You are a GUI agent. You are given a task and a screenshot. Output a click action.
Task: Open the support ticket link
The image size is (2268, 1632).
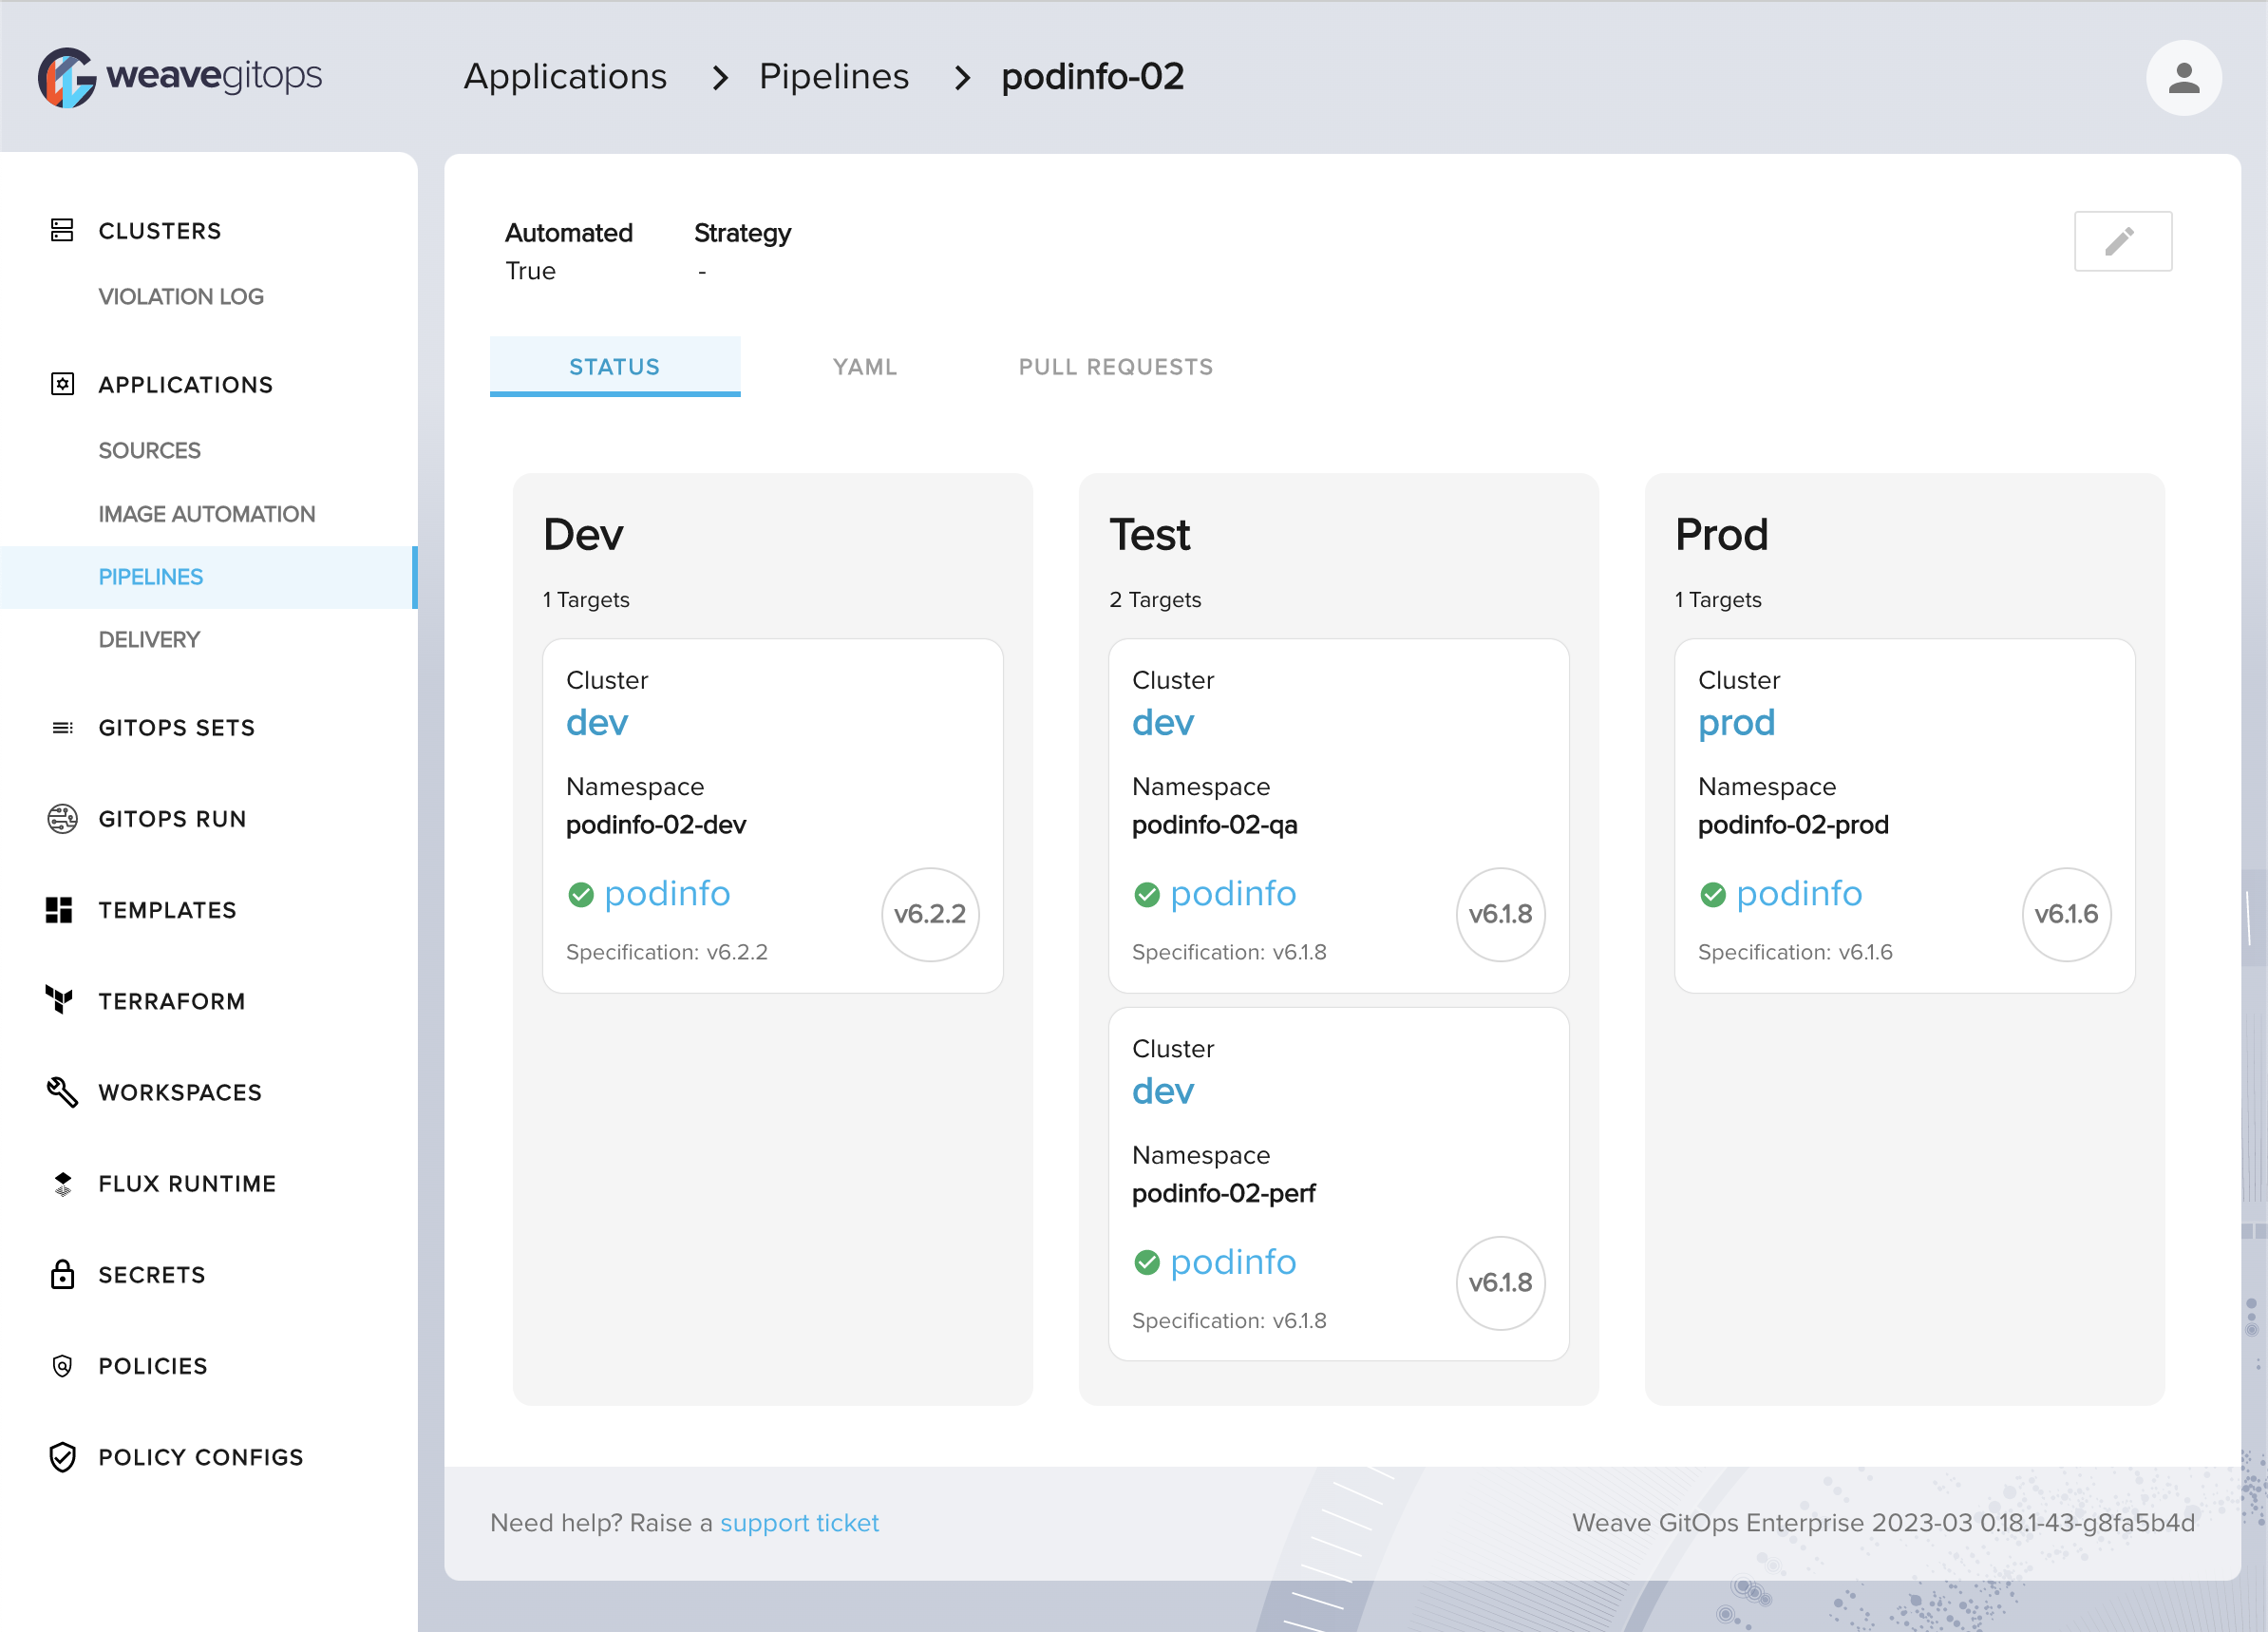point(799,1522)
